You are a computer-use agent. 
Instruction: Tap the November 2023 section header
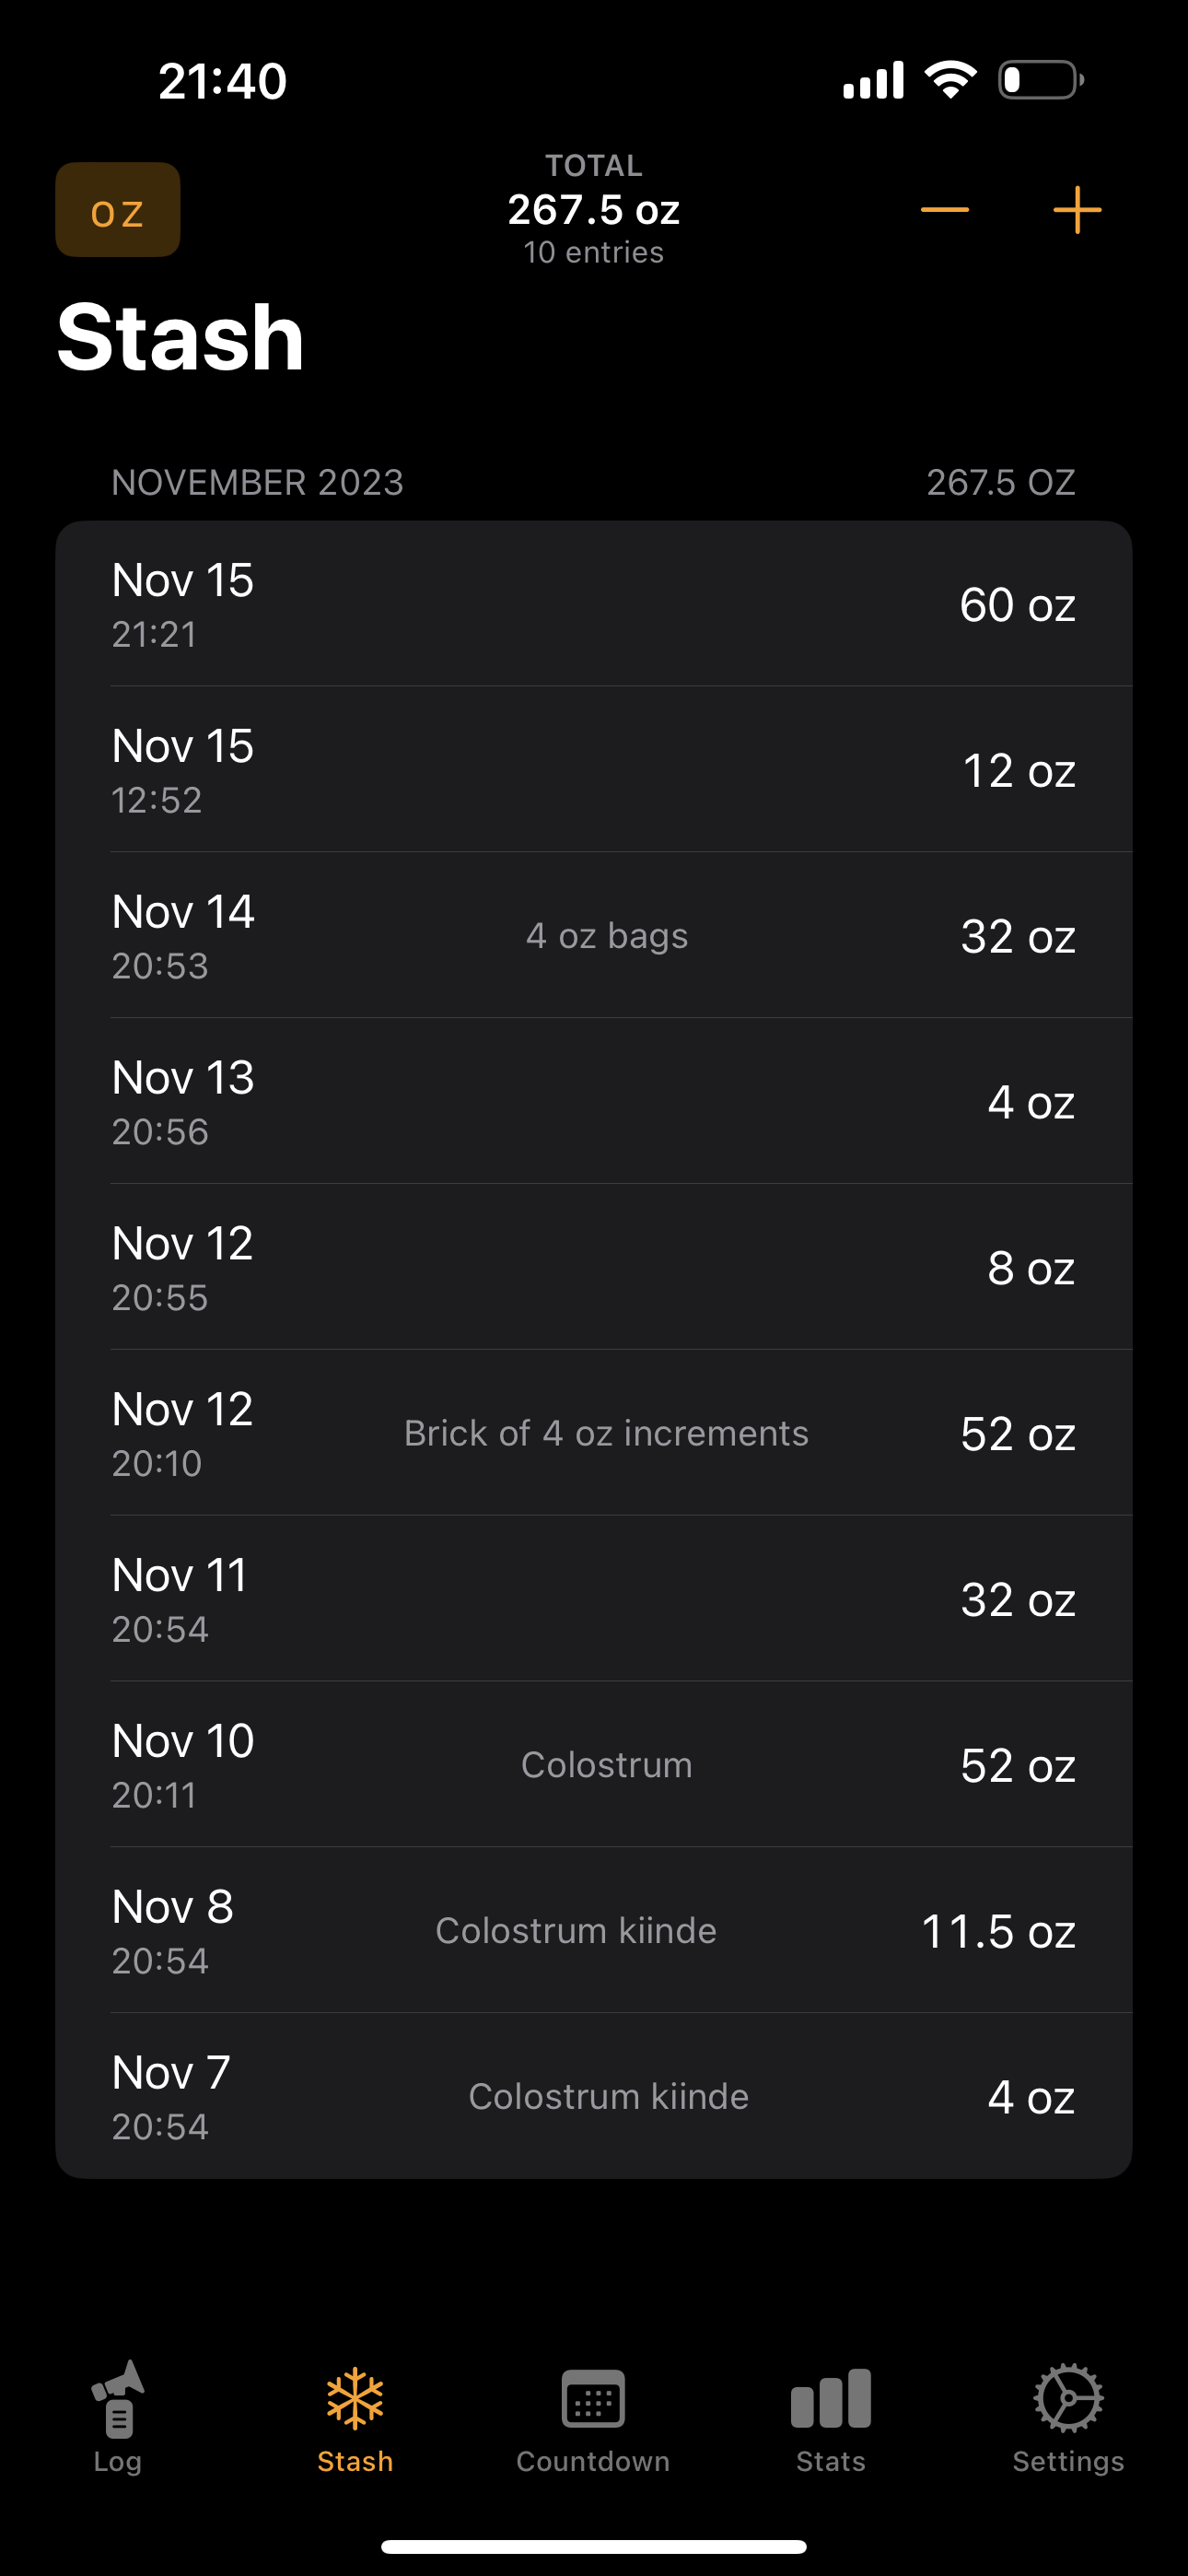[x=258, y=483]
